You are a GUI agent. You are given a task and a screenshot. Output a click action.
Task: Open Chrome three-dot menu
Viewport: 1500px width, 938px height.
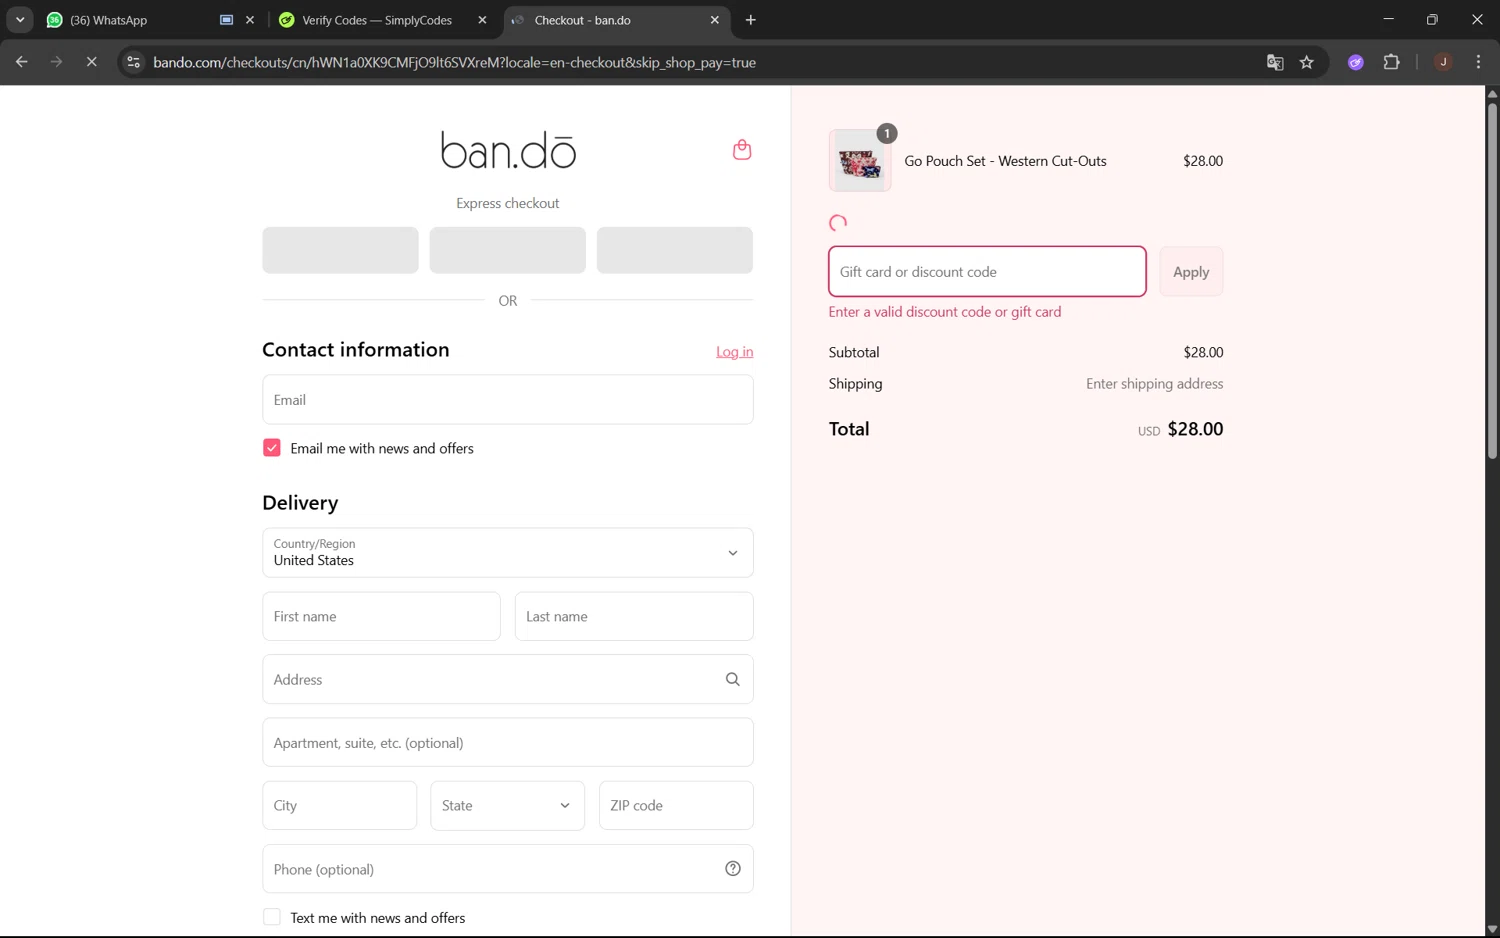tap(1478, 62)
